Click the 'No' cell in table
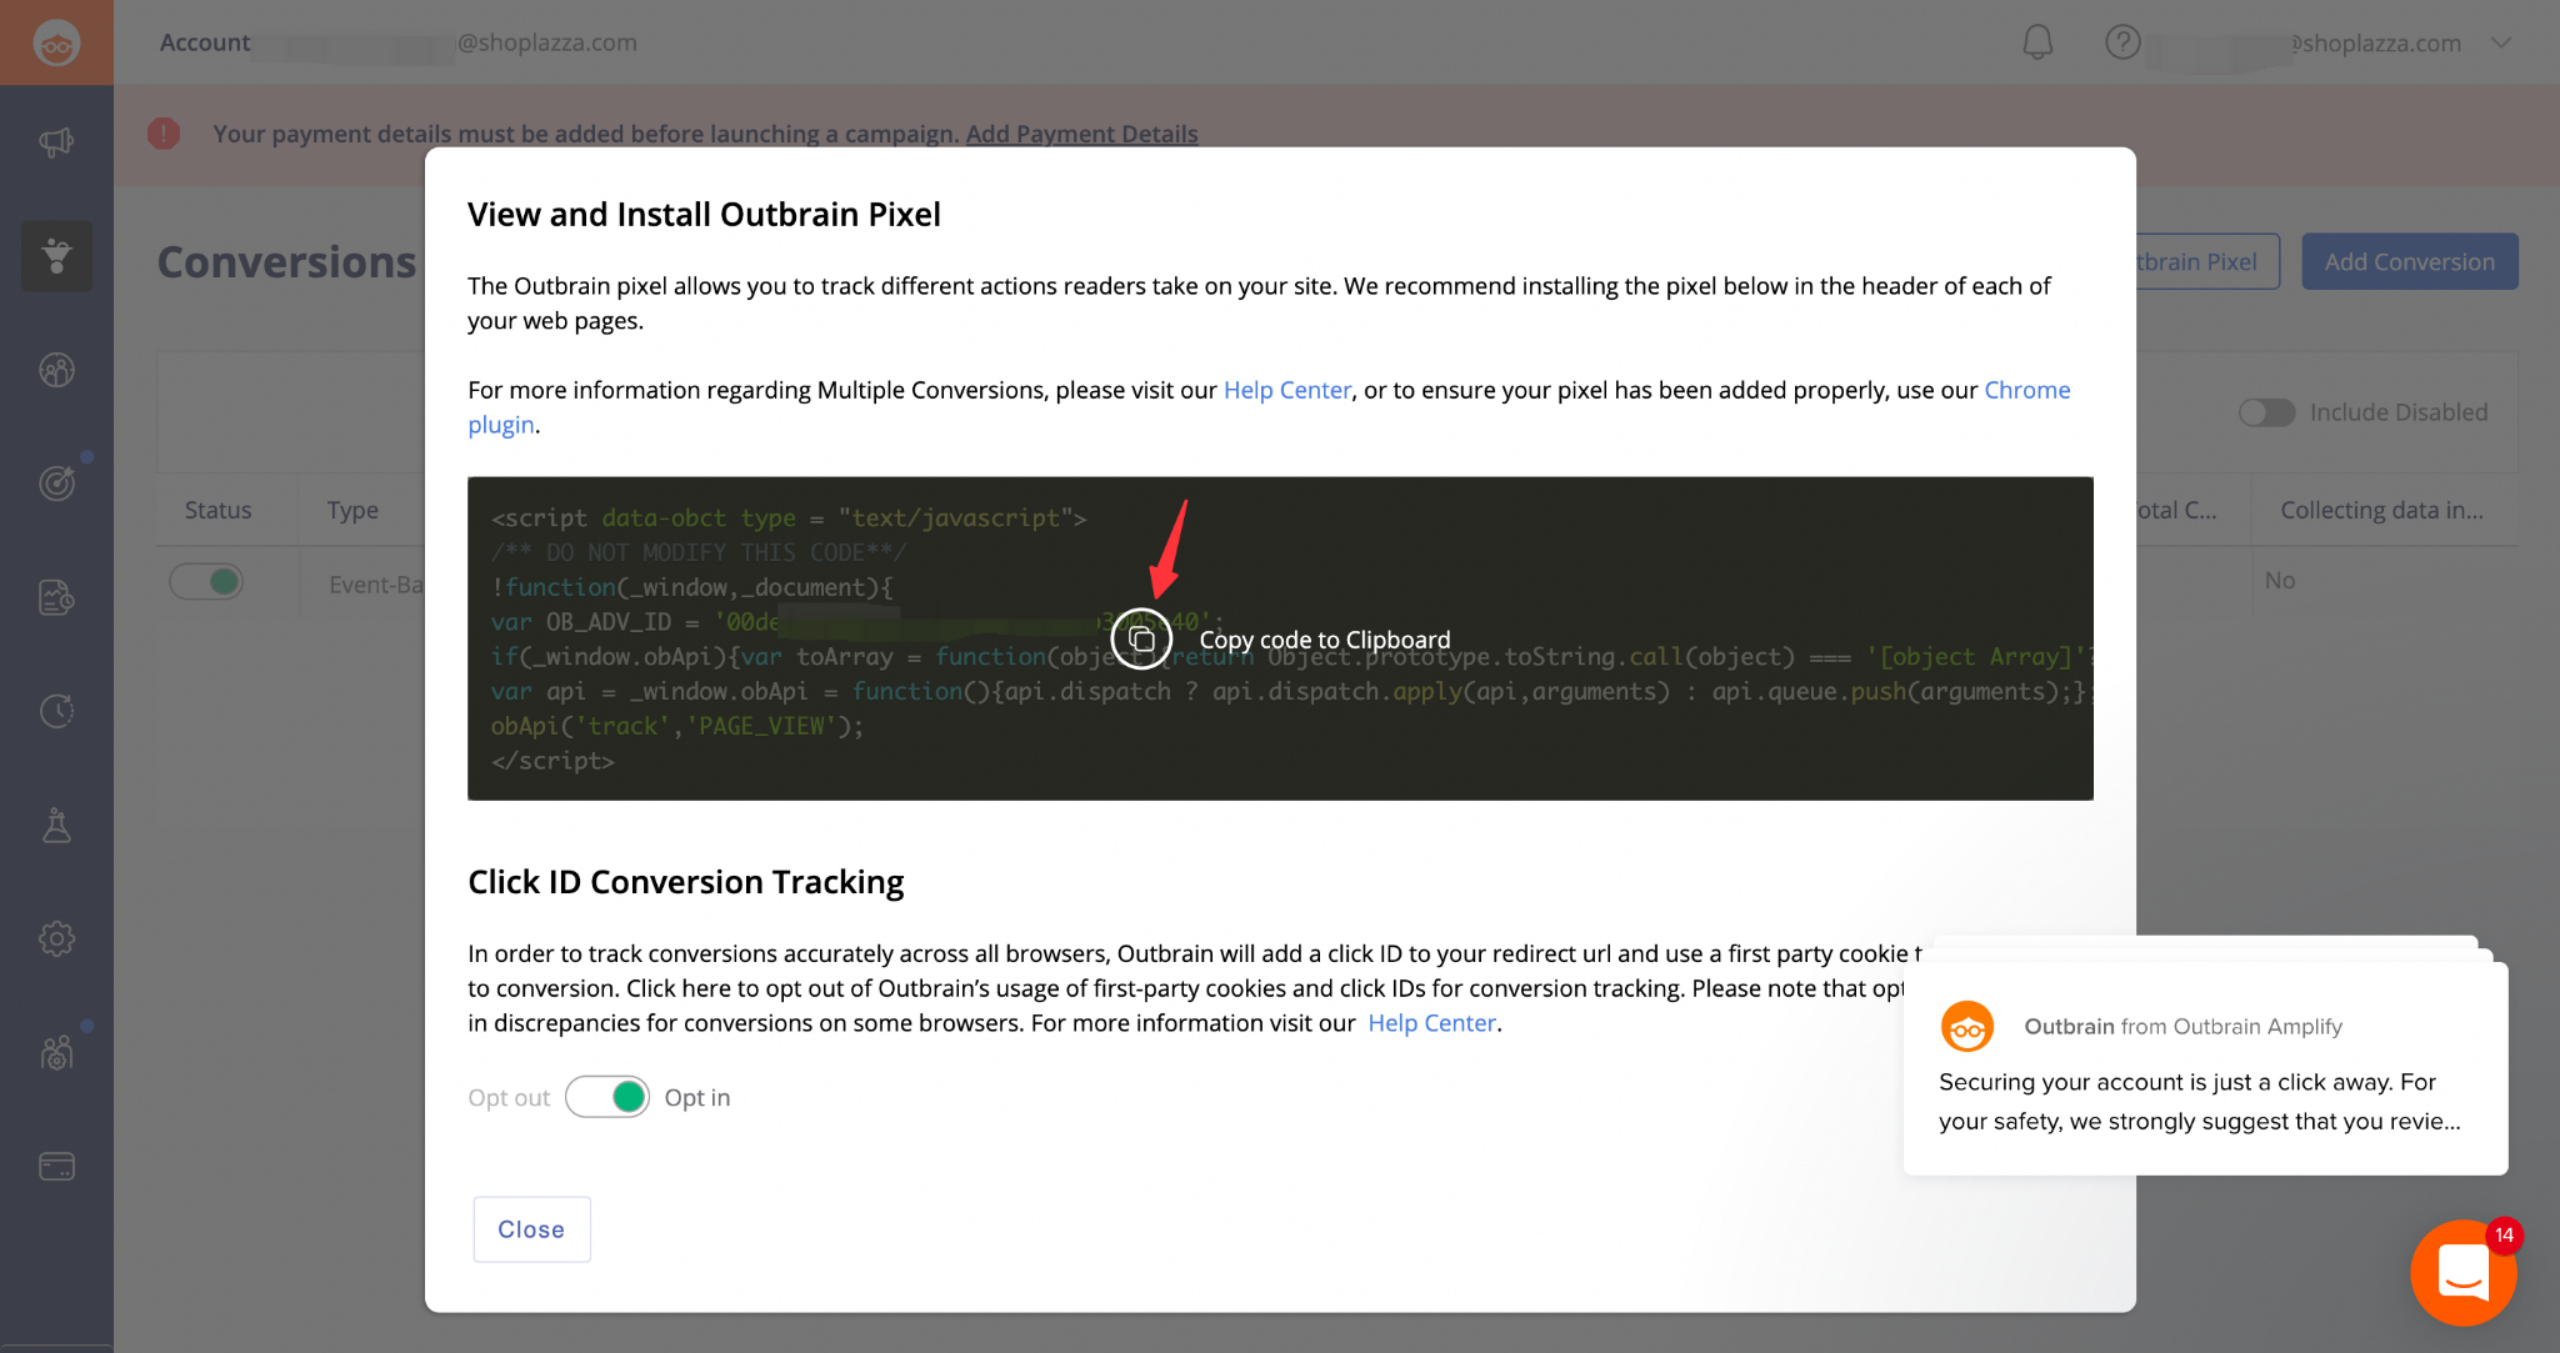The height and width of the screenshot is (1353, 2560). coord(2279,580)
